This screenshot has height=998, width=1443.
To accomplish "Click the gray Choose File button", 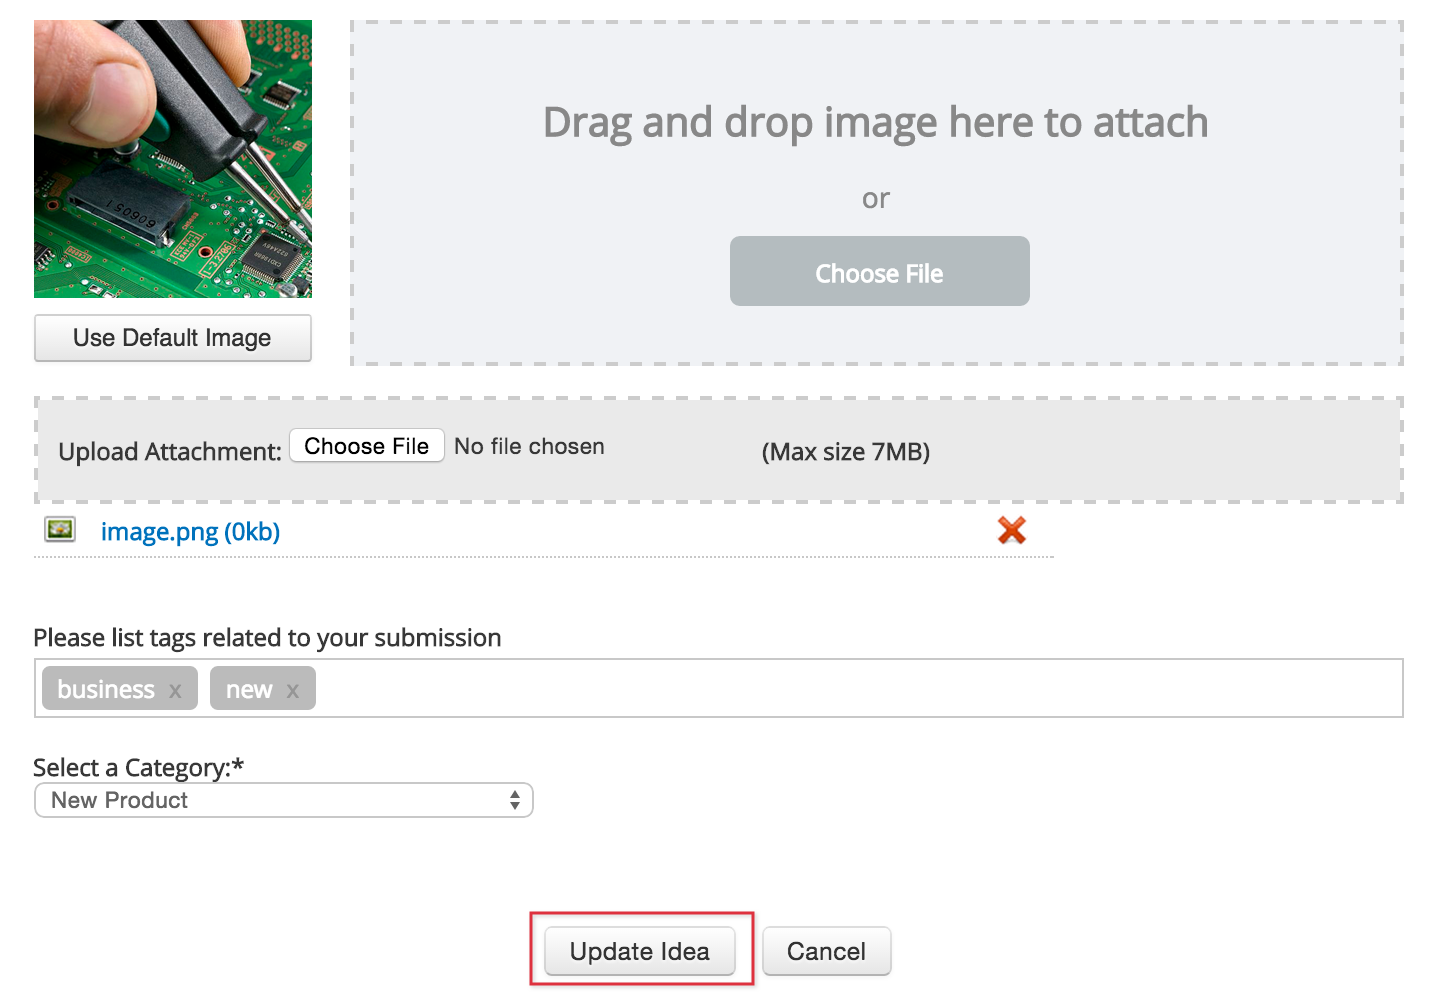I will (x=879, y=271).
